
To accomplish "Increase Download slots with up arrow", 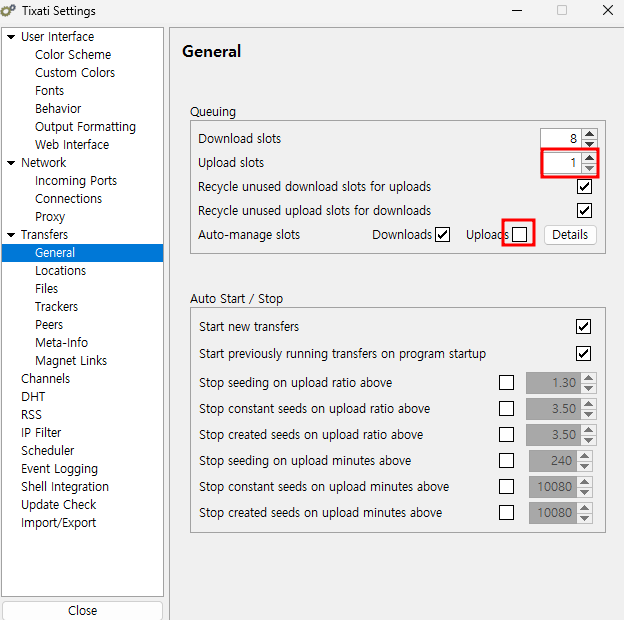I will click(x=589, y=134).
